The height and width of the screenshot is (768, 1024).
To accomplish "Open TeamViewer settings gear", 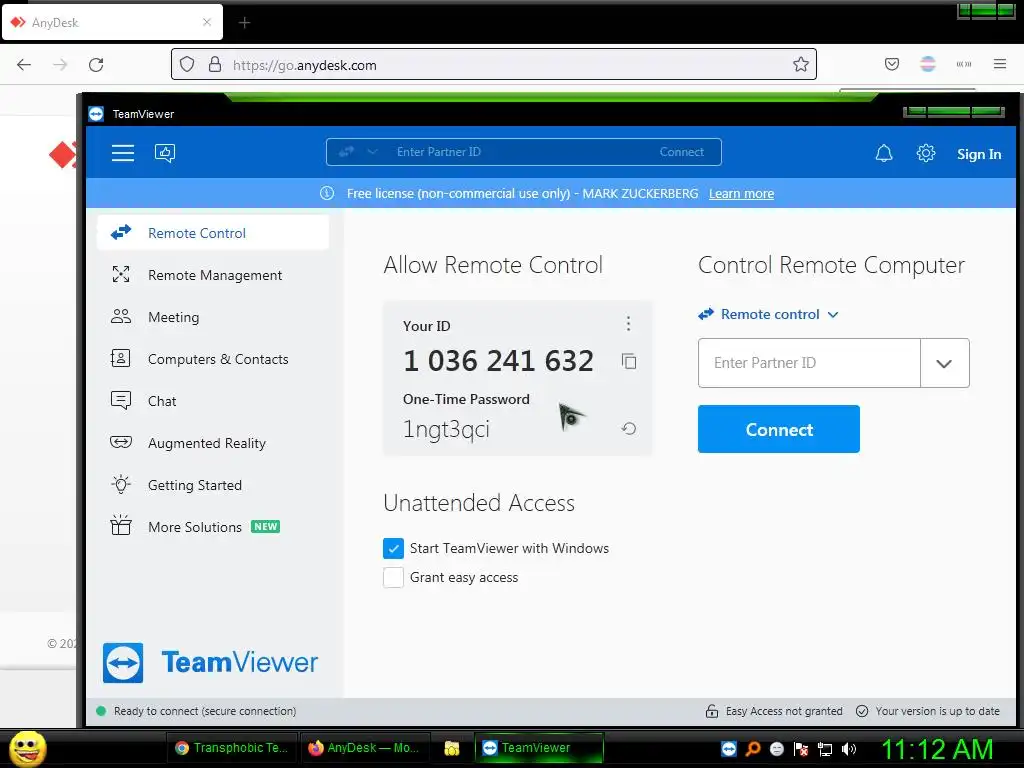I will click(x=925, y=153).
